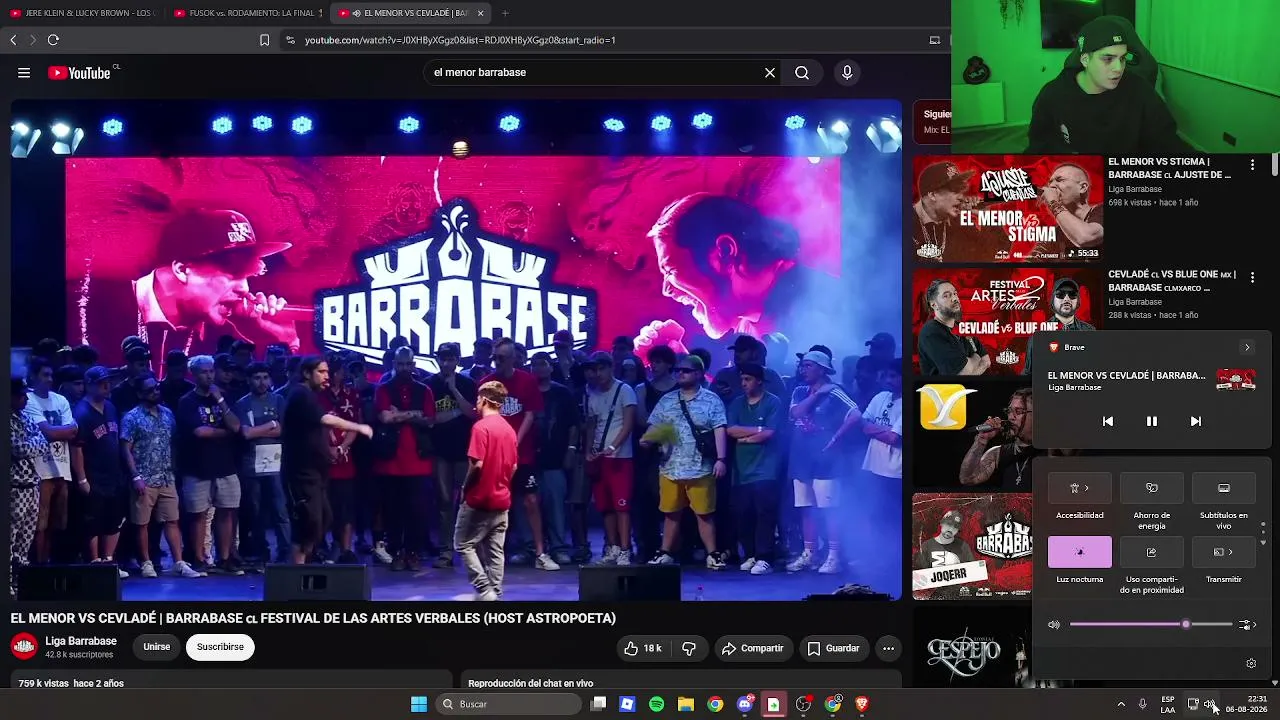Launch Spotify from the taskbar
Image resolution: width=1280 pixels, height=720 pixels.
coord(657,704)
